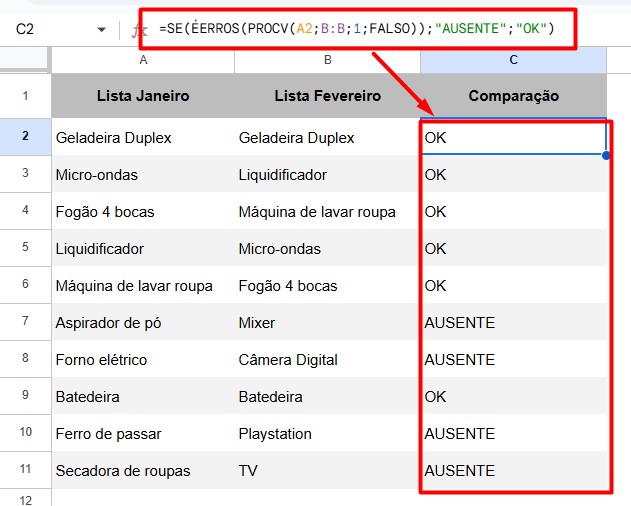Select the AUSENTE cell in row 7
The image size is (631, 506).
coord(513,322)
